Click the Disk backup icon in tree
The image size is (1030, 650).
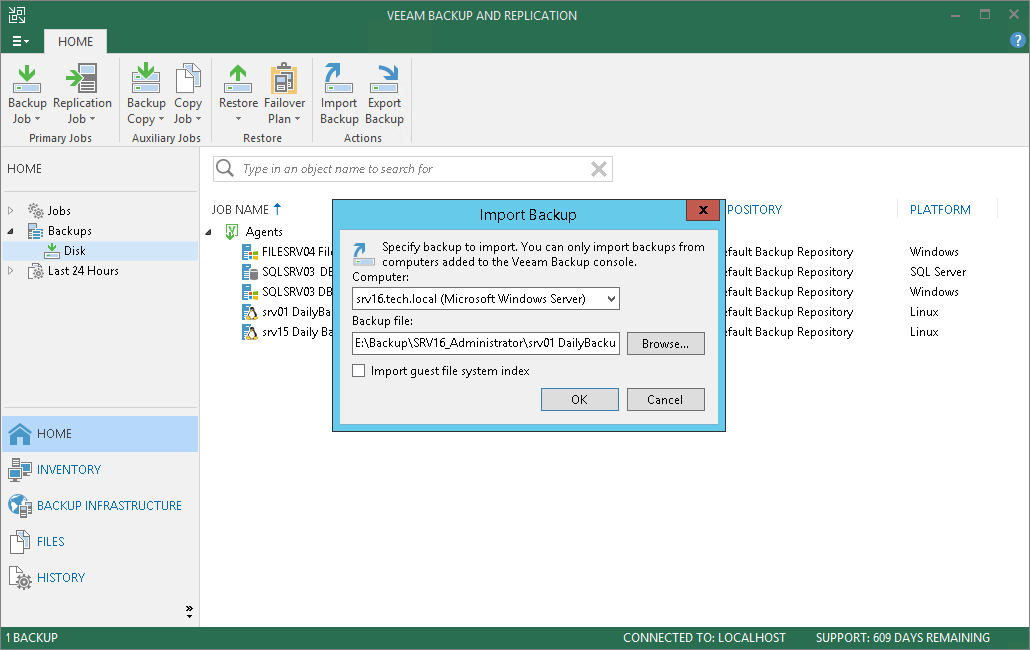click(52, 250)
